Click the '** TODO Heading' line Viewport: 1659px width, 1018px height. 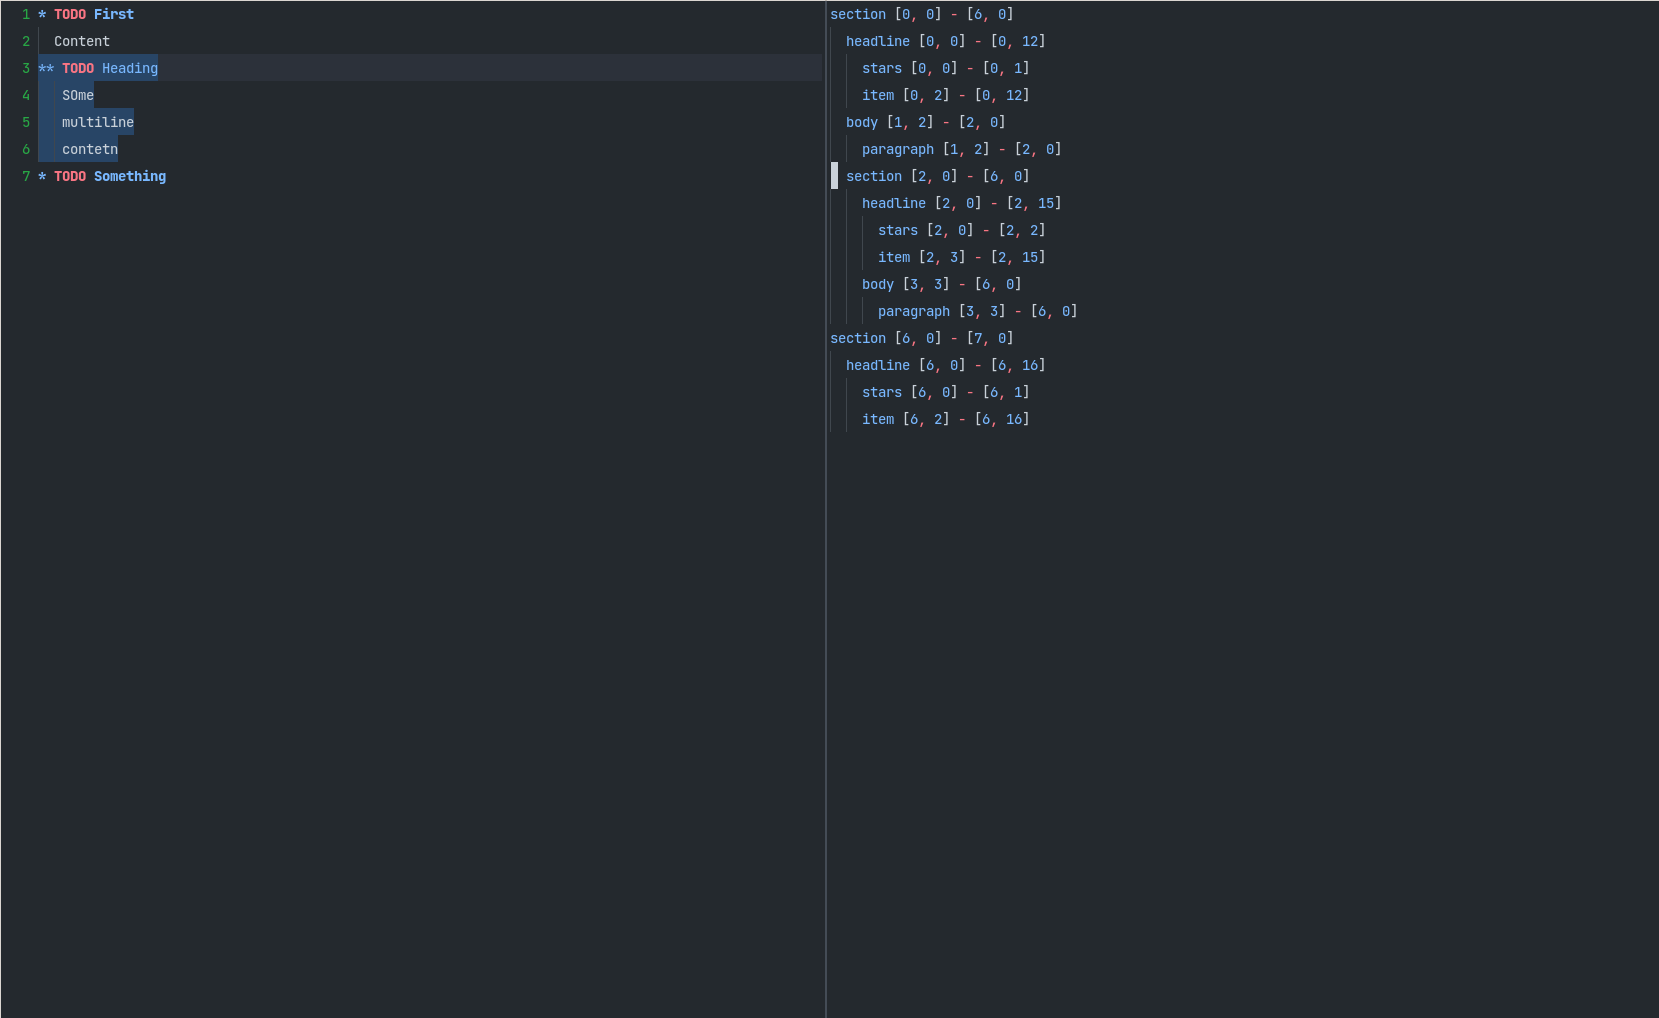coord(98,68)
